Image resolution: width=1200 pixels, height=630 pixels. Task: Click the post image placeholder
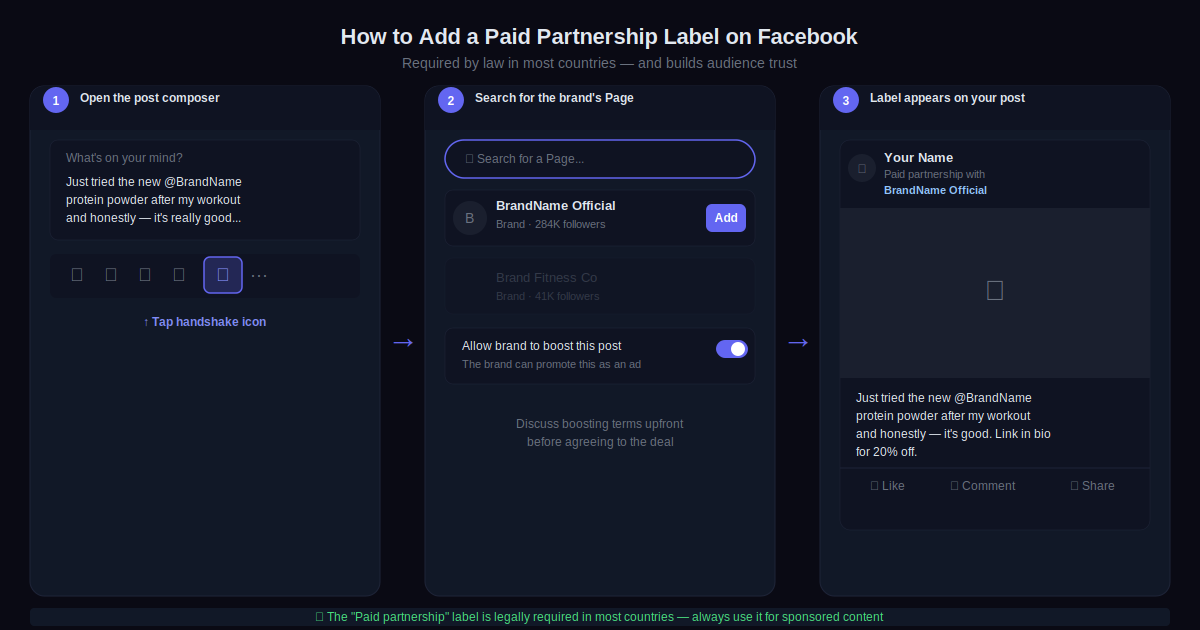point(995,292)
